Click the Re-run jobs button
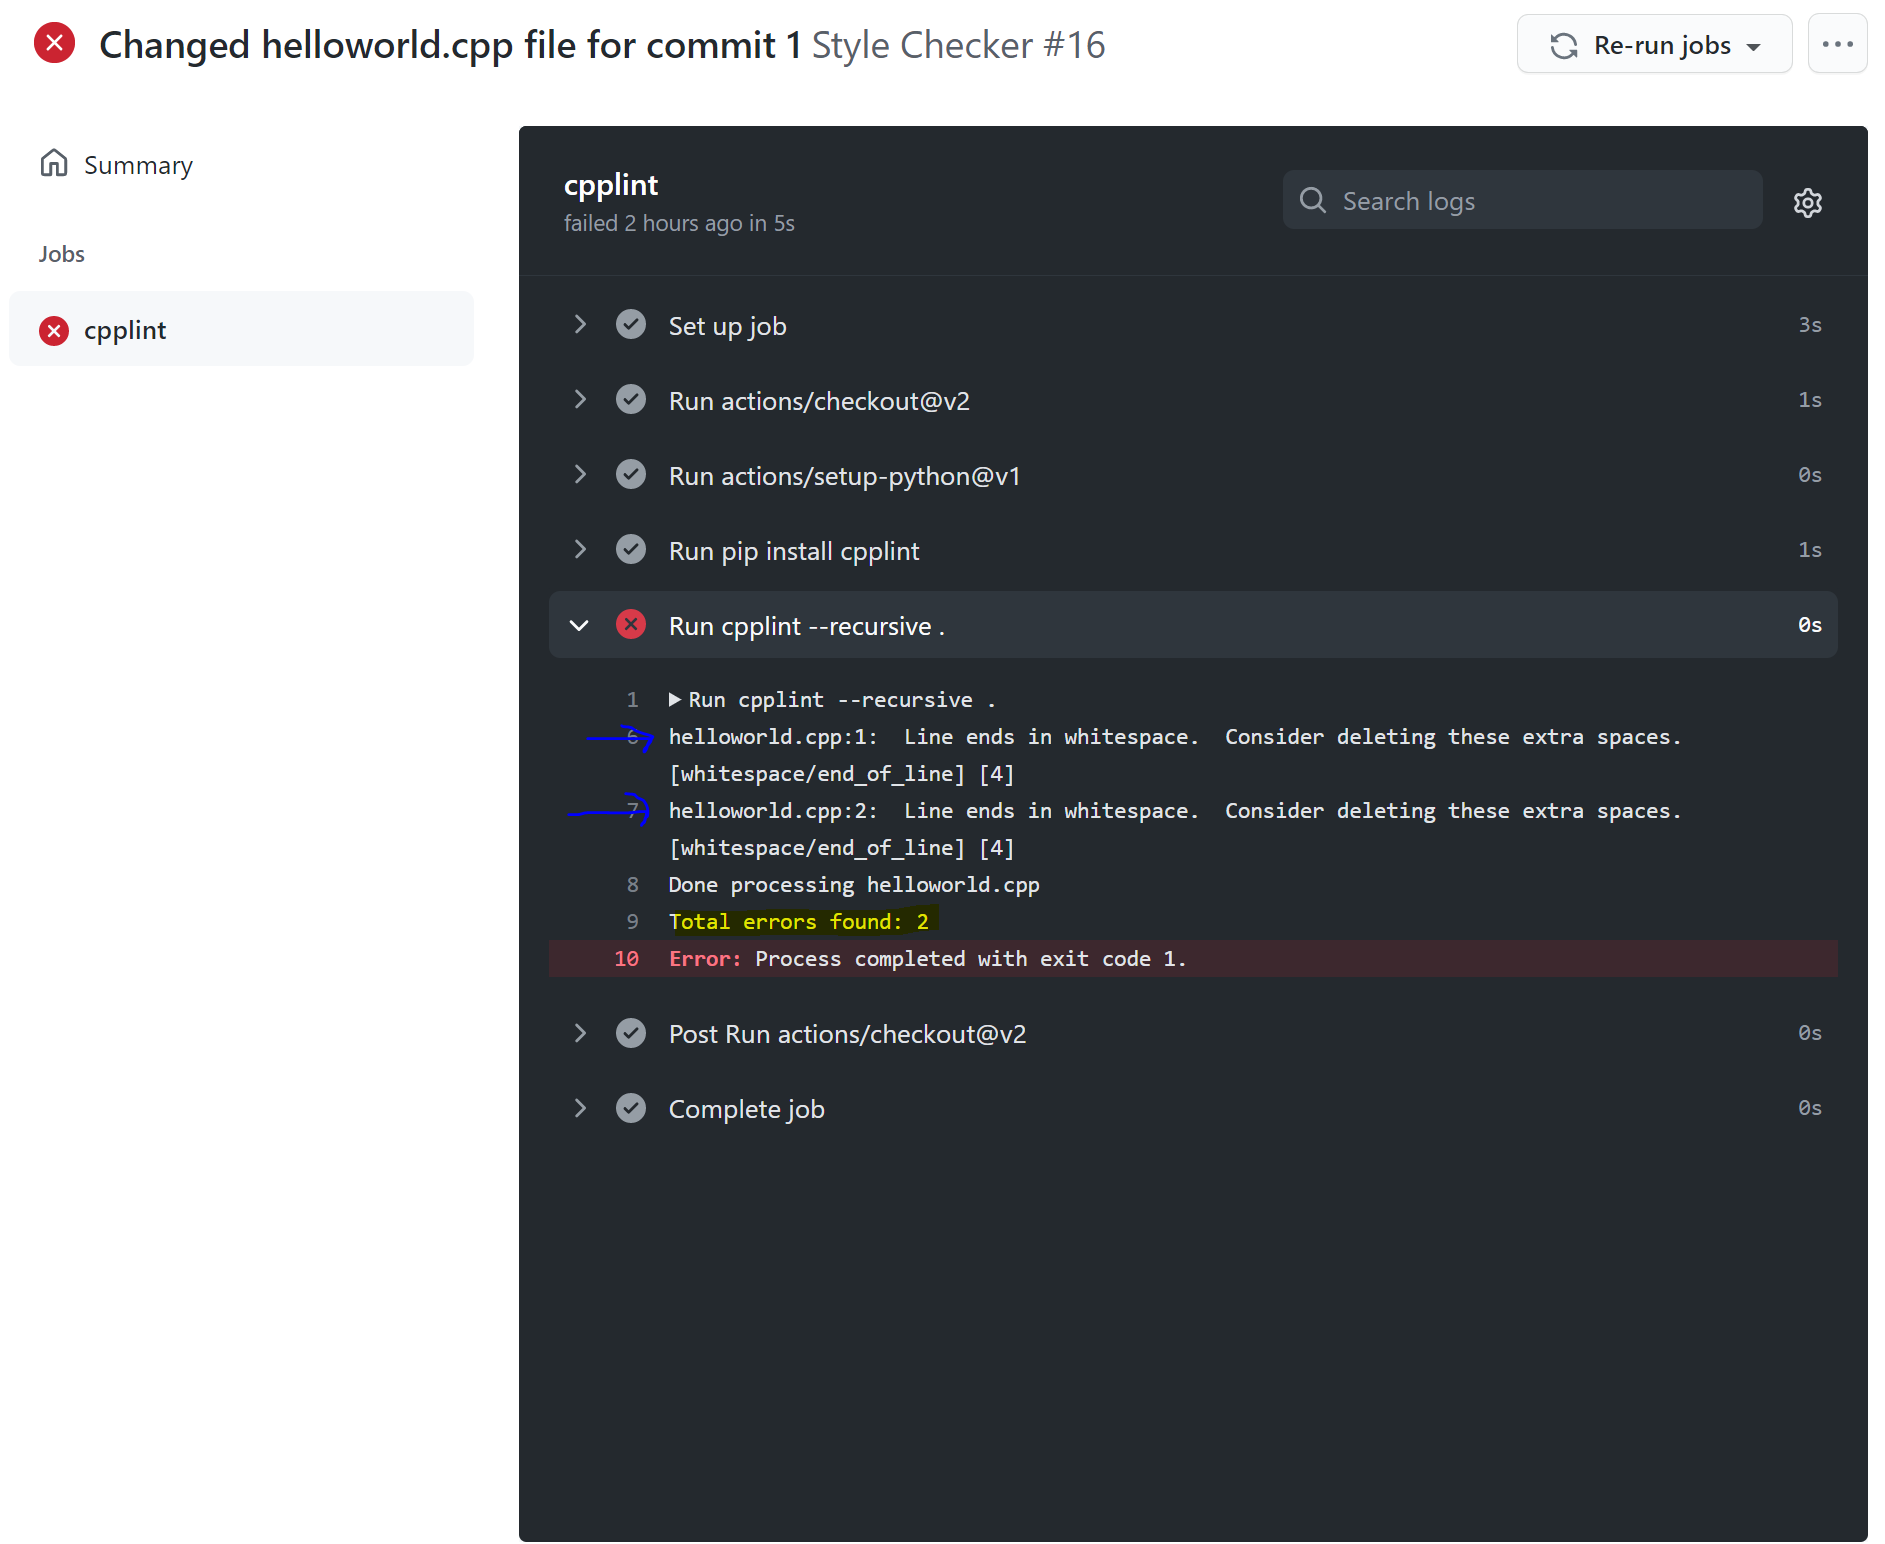This screenshot has width=1885, height=1544. tap(1654, 45)
